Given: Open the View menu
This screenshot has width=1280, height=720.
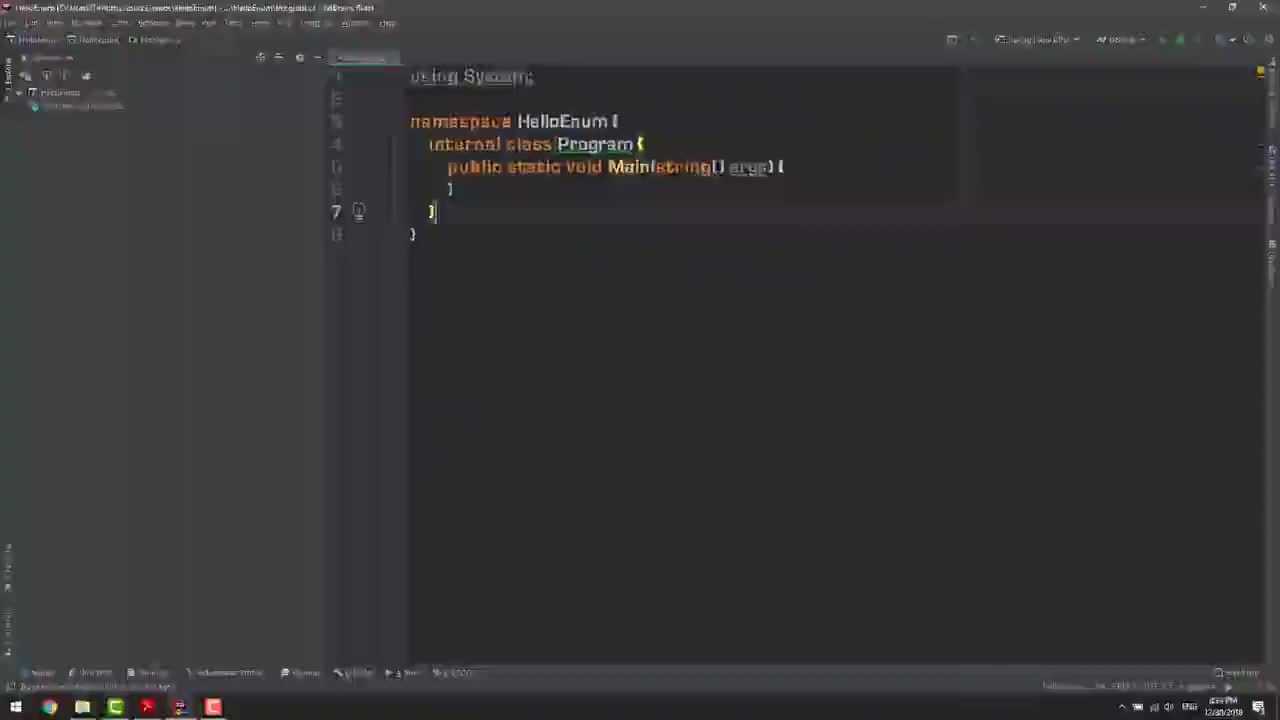Looking at the screenshot, I should click(x=55, y=23).
